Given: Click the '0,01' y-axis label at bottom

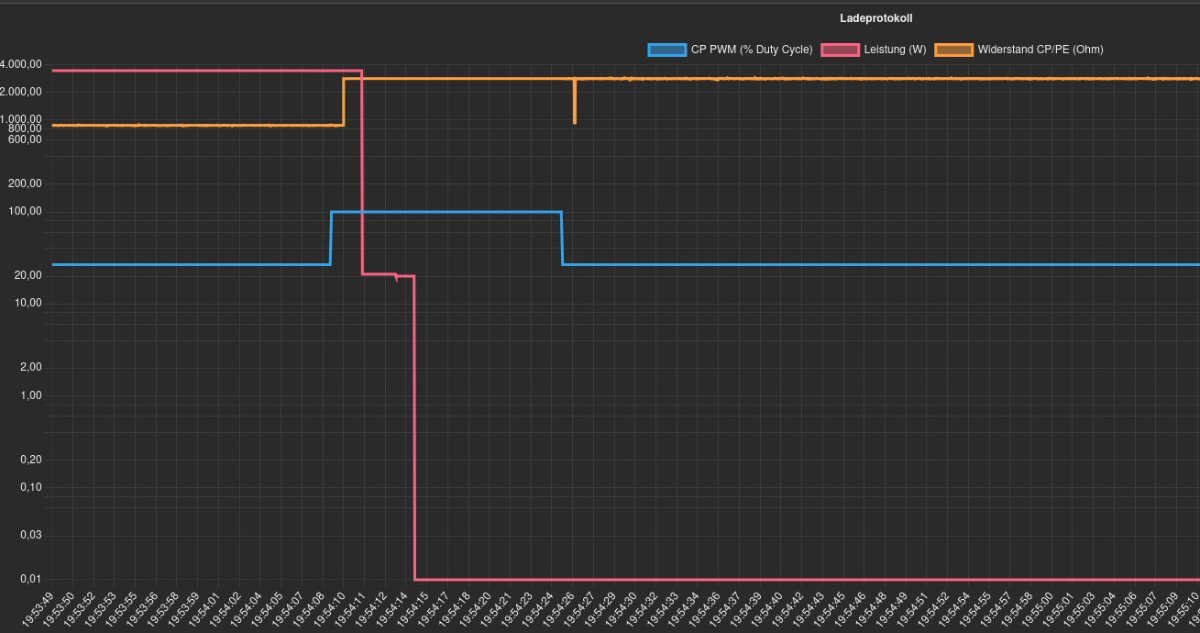Looking at the screenshot, I should click(x=31, y=579).
